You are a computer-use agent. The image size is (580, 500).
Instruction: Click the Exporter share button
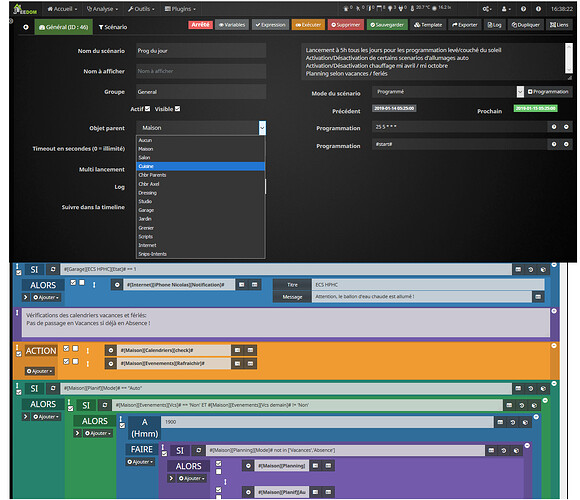coord(465,25)
